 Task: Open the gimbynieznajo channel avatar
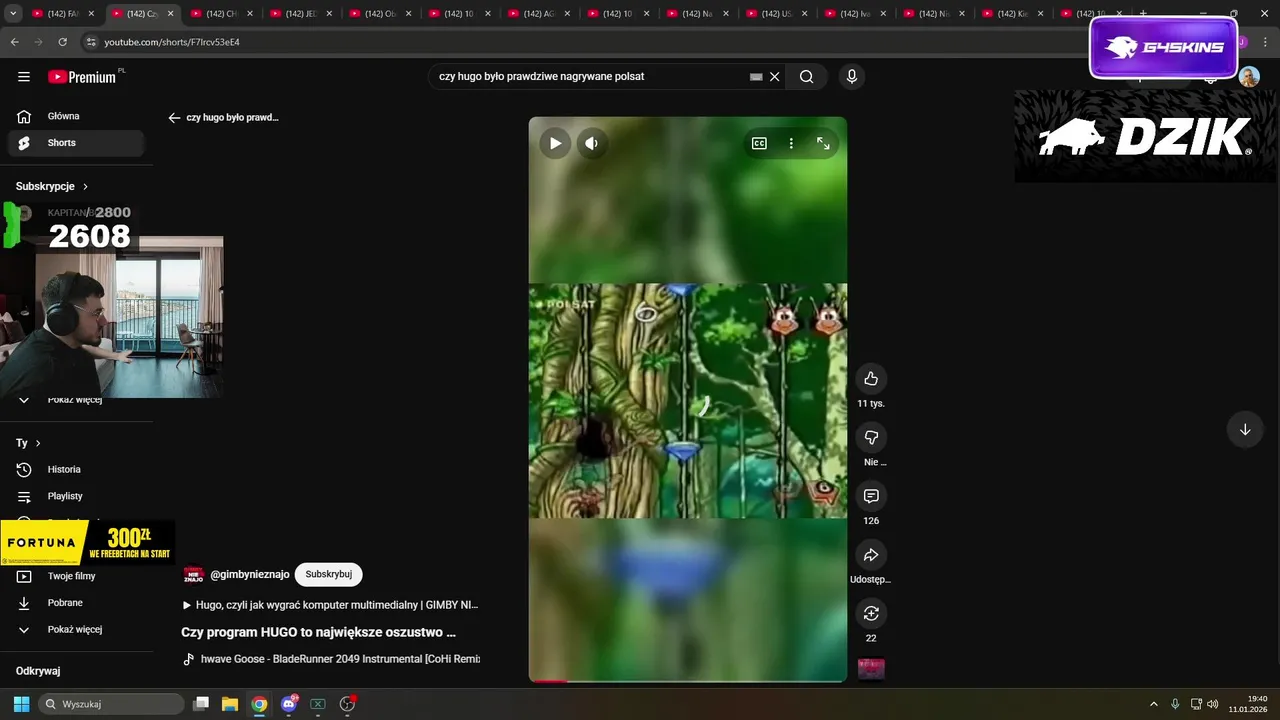point(193,574)
